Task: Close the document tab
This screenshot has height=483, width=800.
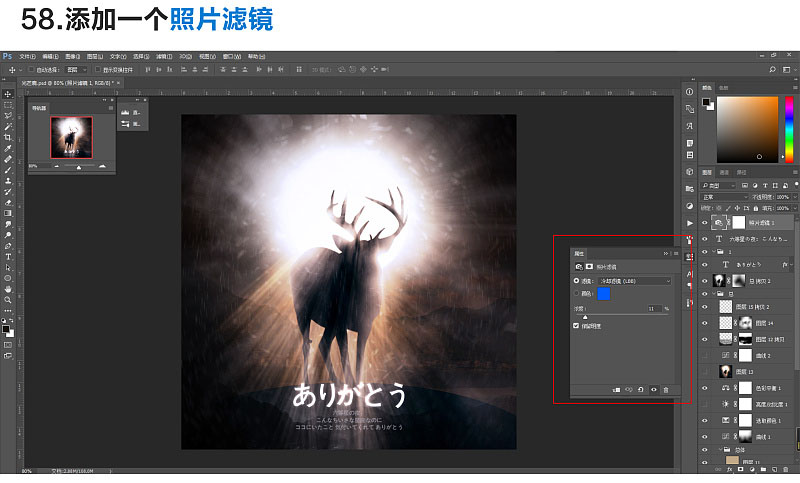Action: 118,83
